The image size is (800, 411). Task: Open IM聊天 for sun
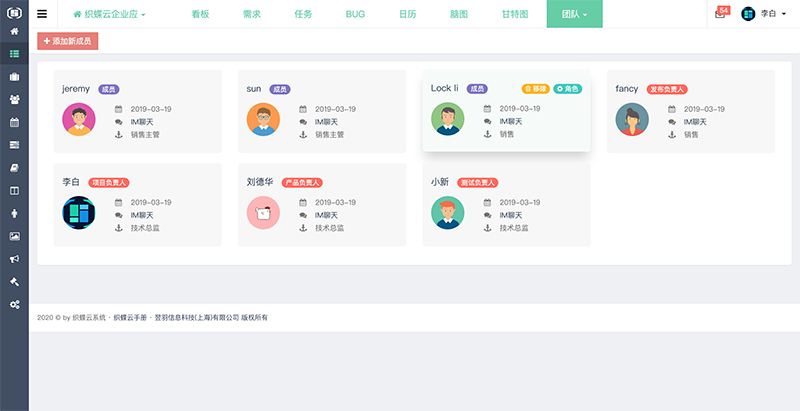(327, 122)
